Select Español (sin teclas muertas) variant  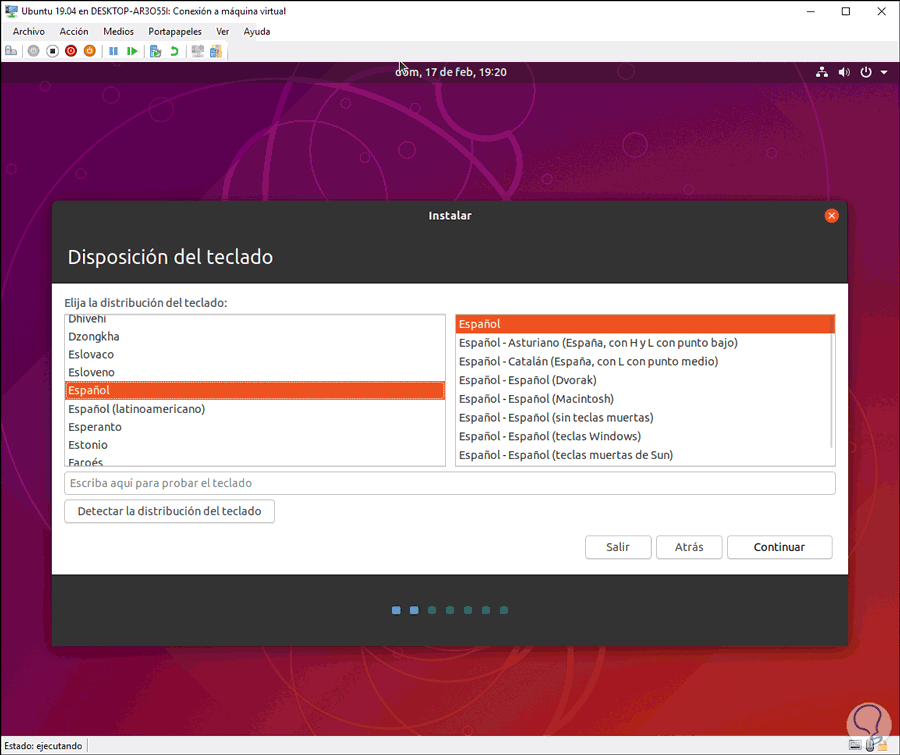(643, 417)
